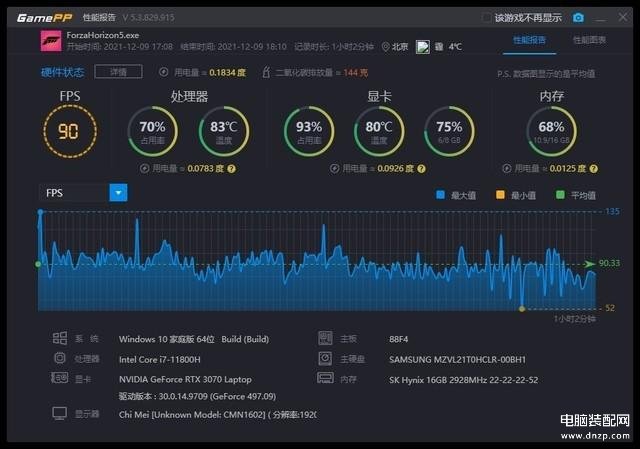640x449 pixels.
Task: Click the NVIDIA GeForce RTX 3070 Laptop text
Action: (x=185, y=379)
